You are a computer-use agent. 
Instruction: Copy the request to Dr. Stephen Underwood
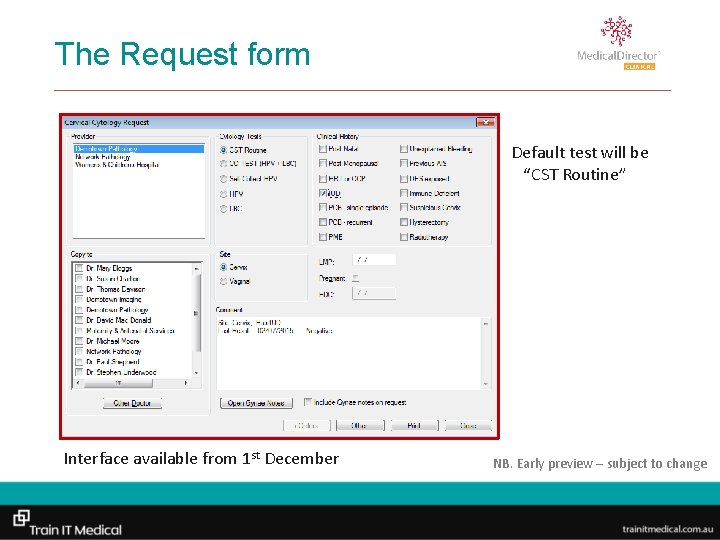79,372
